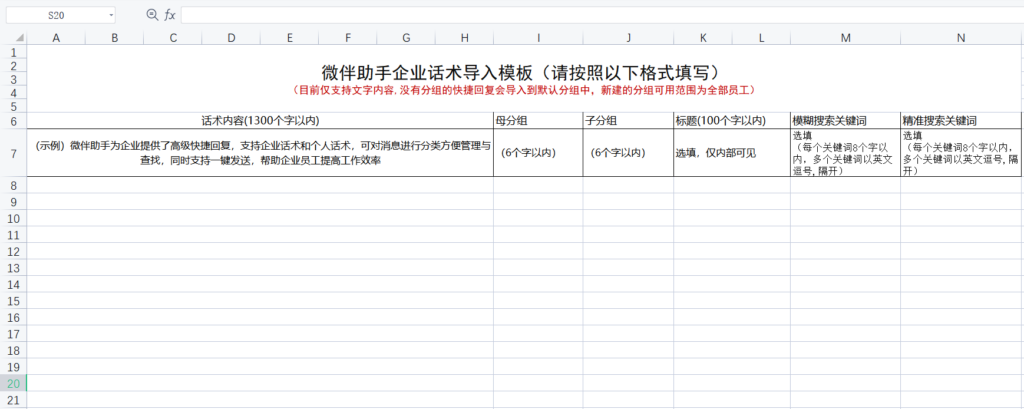The image size is (1024, 409).
Task: Open the name box dropdown arrow
Action: [111, 14]
